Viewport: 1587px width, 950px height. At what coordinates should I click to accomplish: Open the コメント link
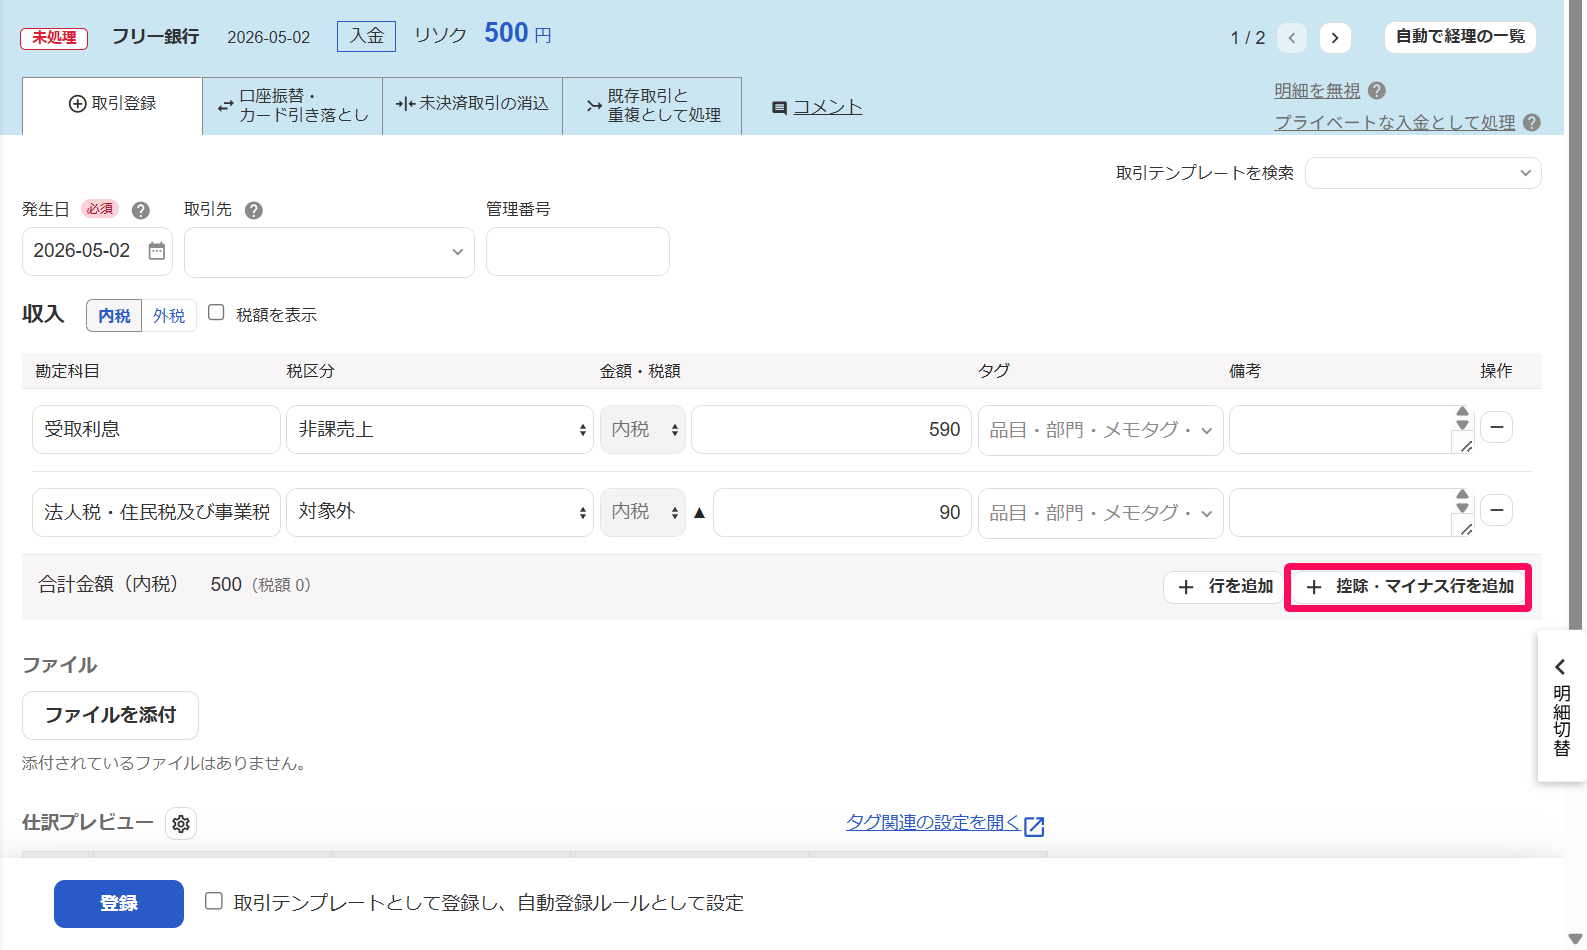coord(827,108)
